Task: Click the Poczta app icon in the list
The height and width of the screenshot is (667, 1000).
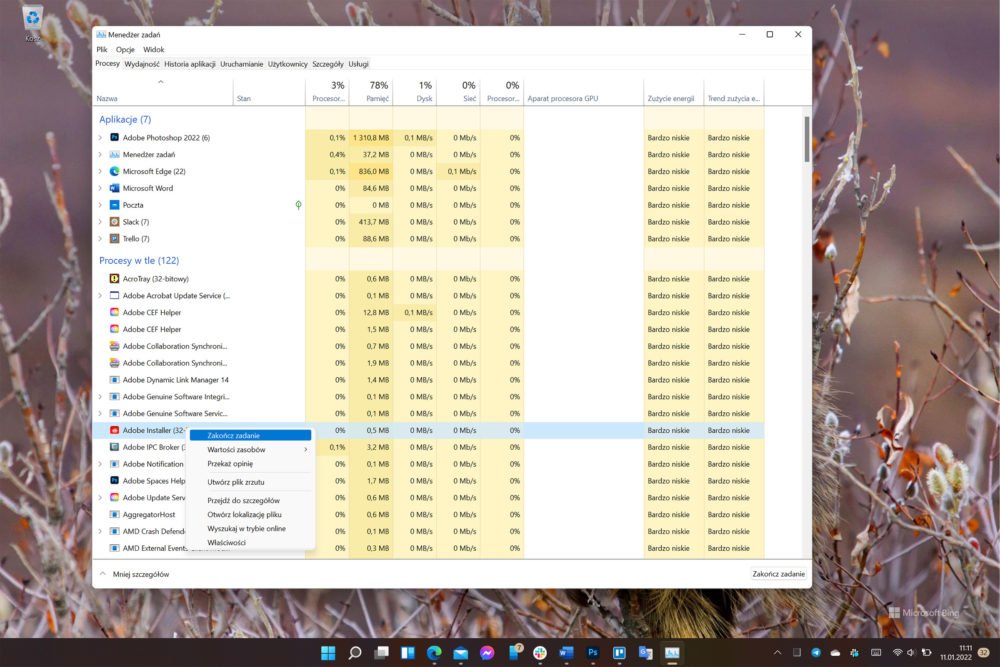Action: coord(114,205)
